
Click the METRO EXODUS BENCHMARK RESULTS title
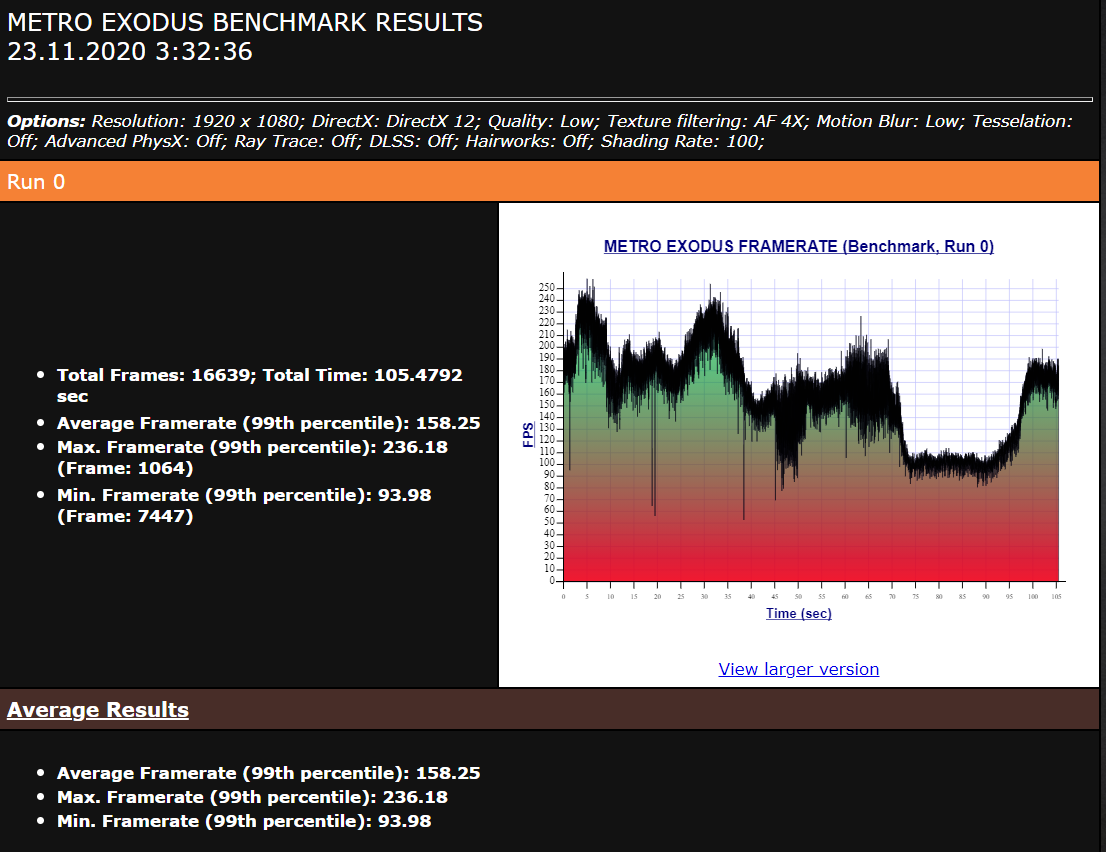pyautogui.click(x=245, y=23)
